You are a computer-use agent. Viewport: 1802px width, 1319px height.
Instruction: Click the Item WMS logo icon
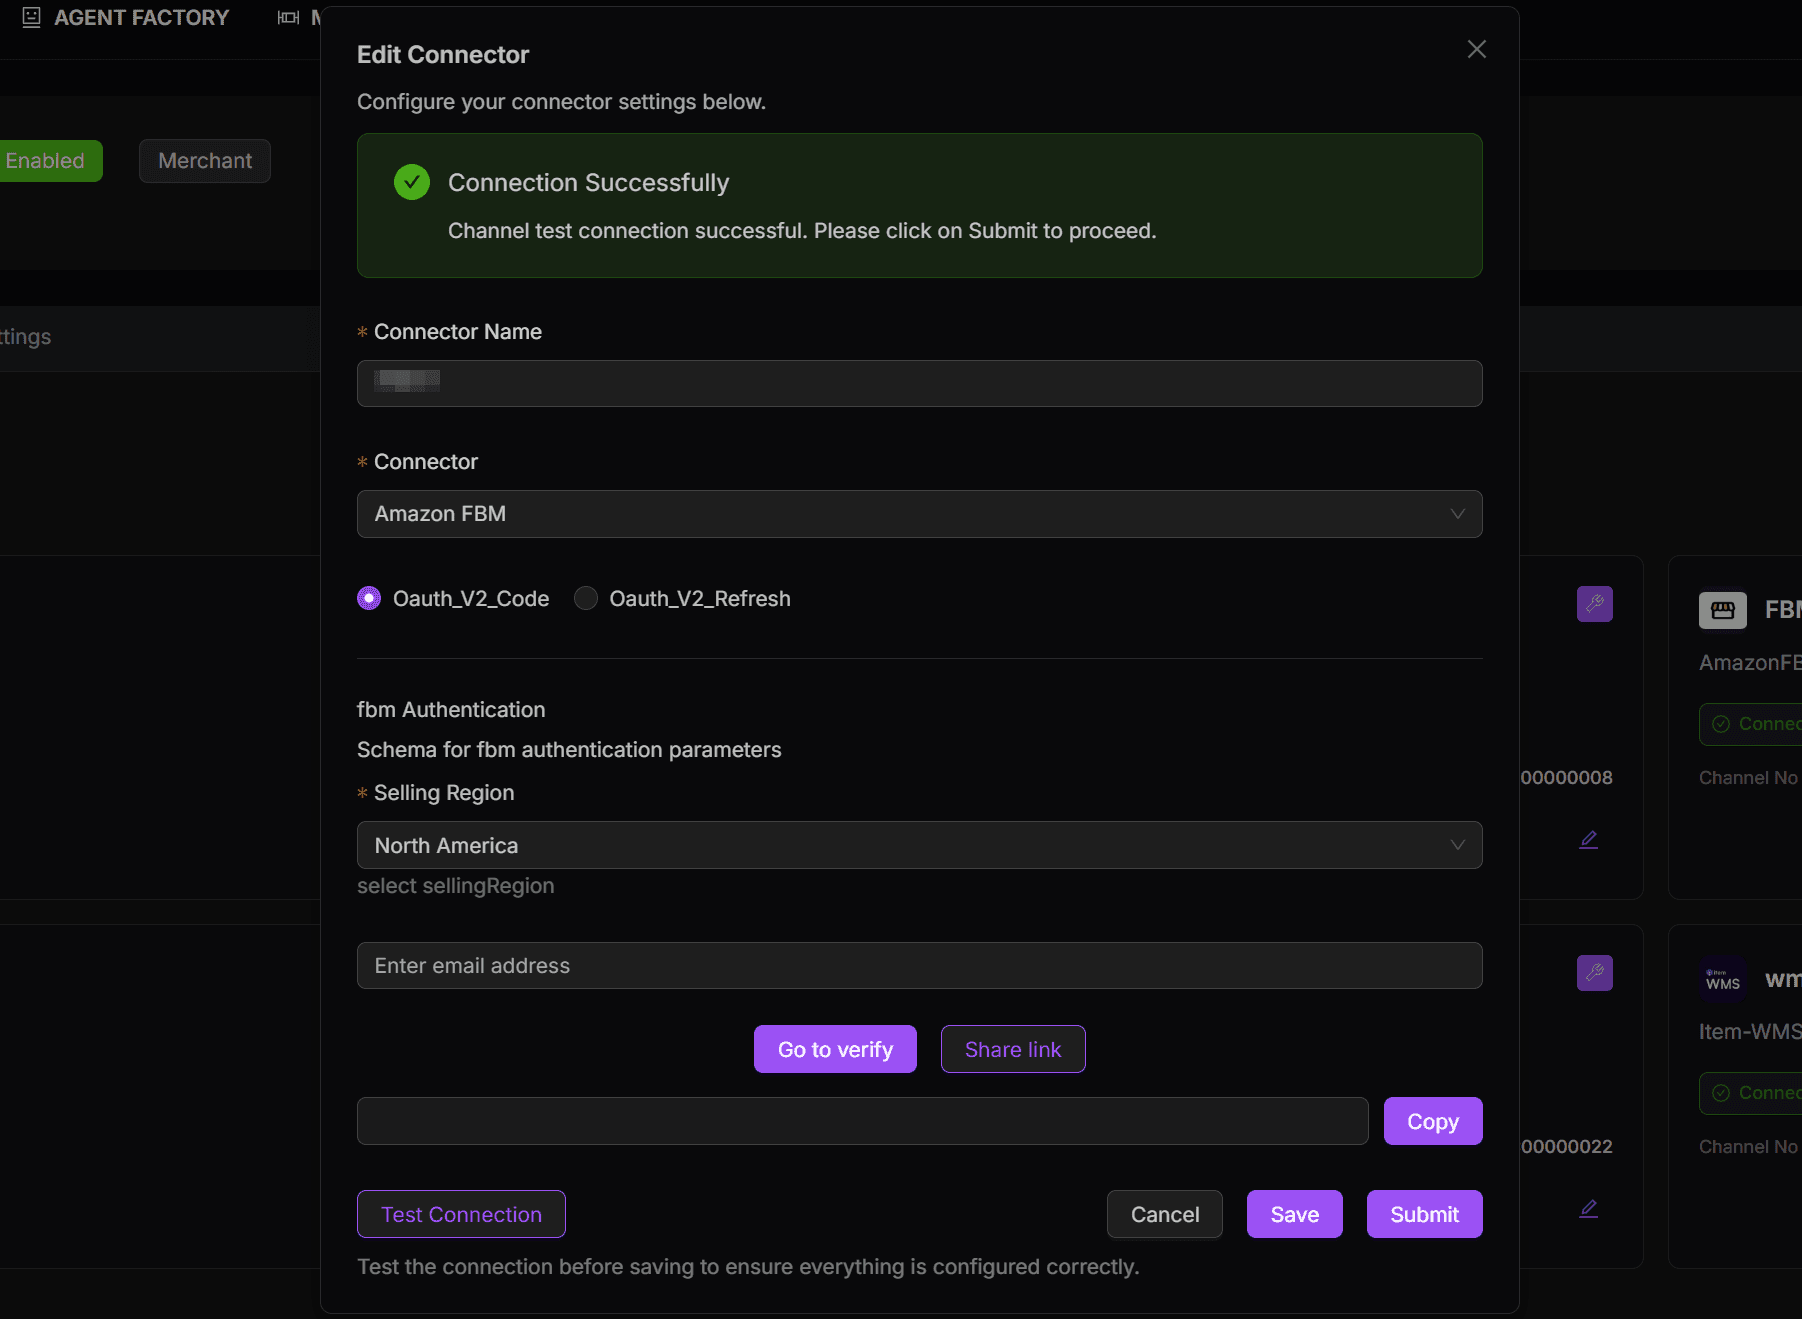point(1722,979)
